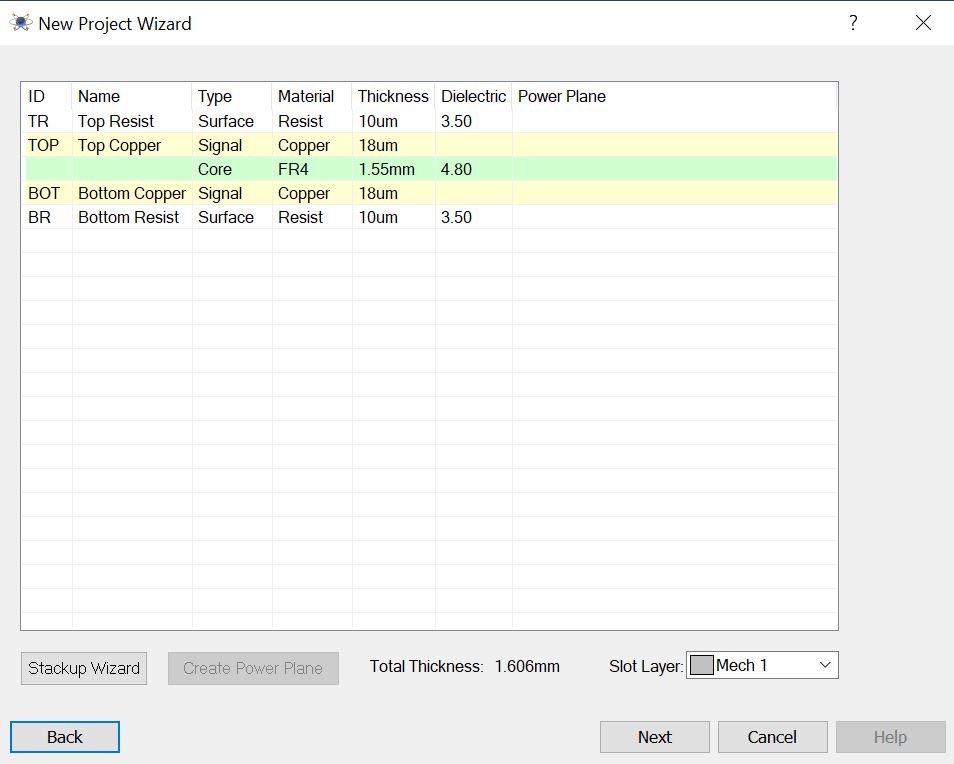
Task: Click the Power Plane column header
Action: [562, 96]
